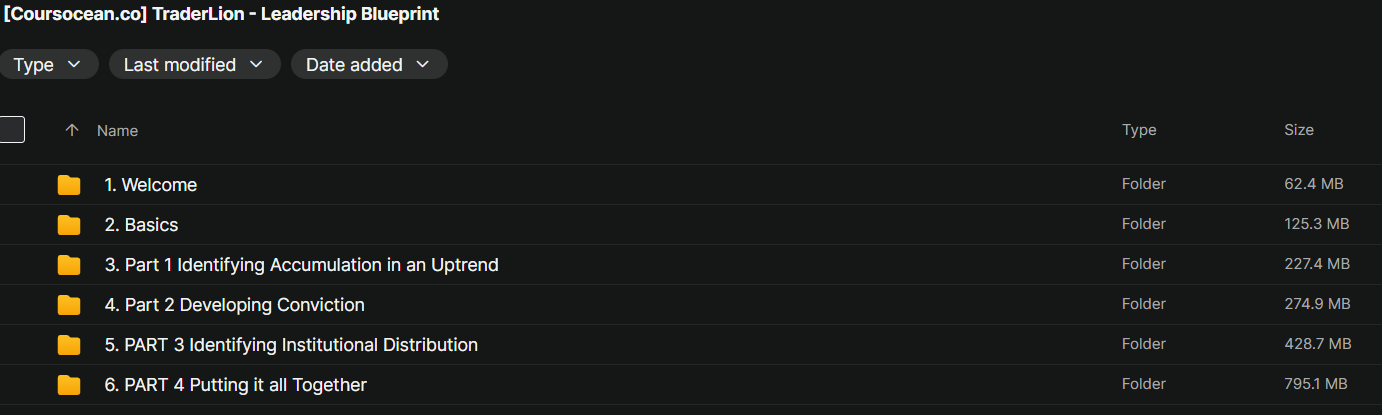This screenshot has height=415, width=1382.
Task: Open the Date added filter dropdown
Action: (x=369, y=65)
